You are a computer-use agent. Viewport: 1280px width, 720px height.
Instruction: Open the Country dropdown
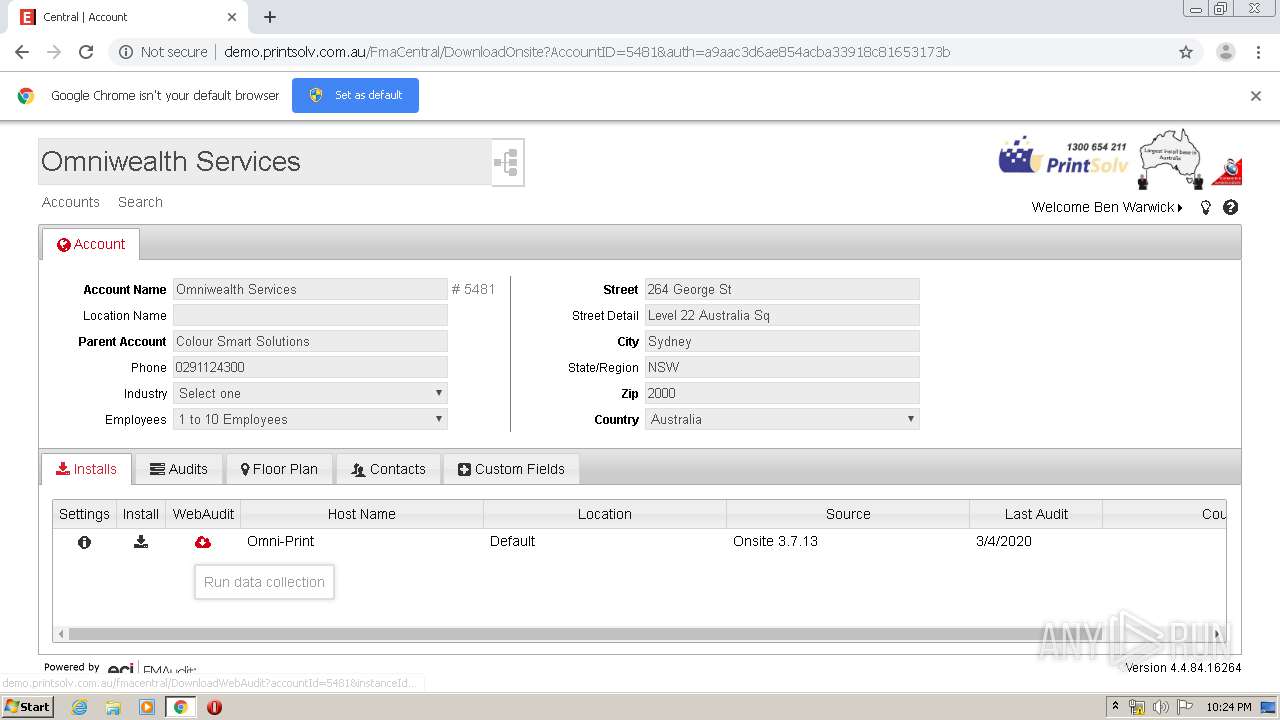(782, 419)
